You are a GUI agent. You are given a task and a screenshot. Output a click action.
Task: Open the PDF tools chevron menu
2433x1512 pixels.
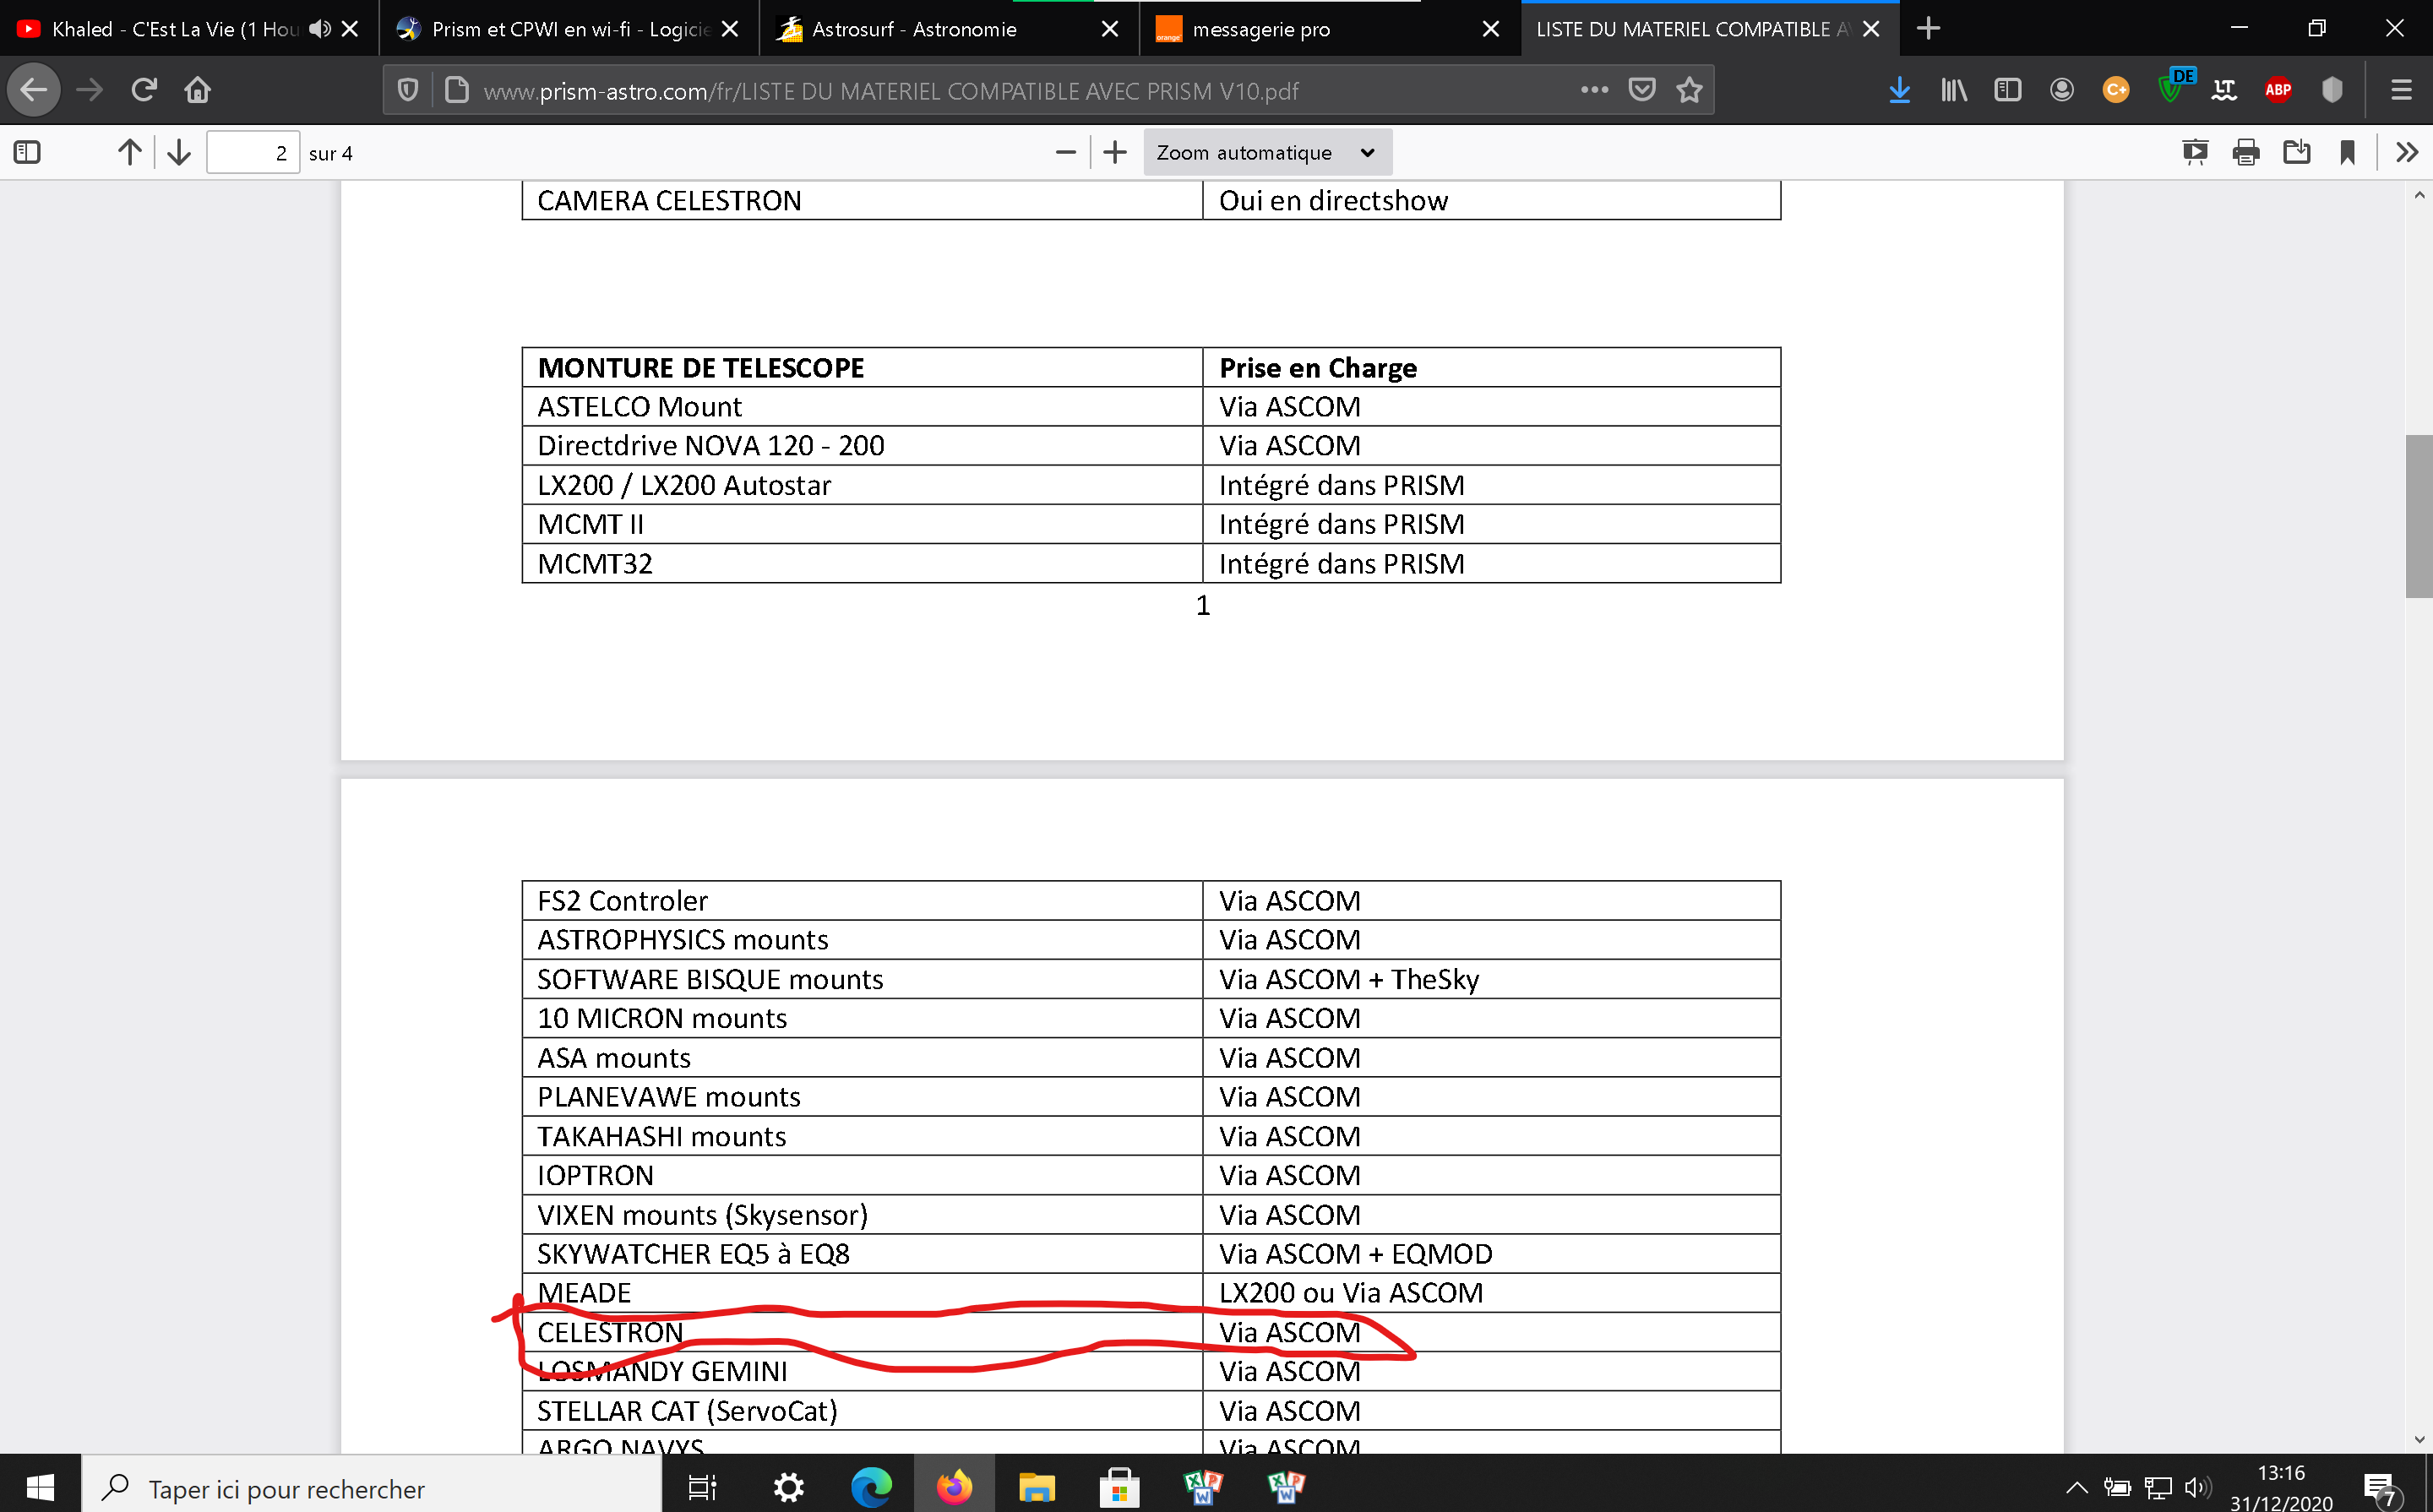tap(2406, 152)
